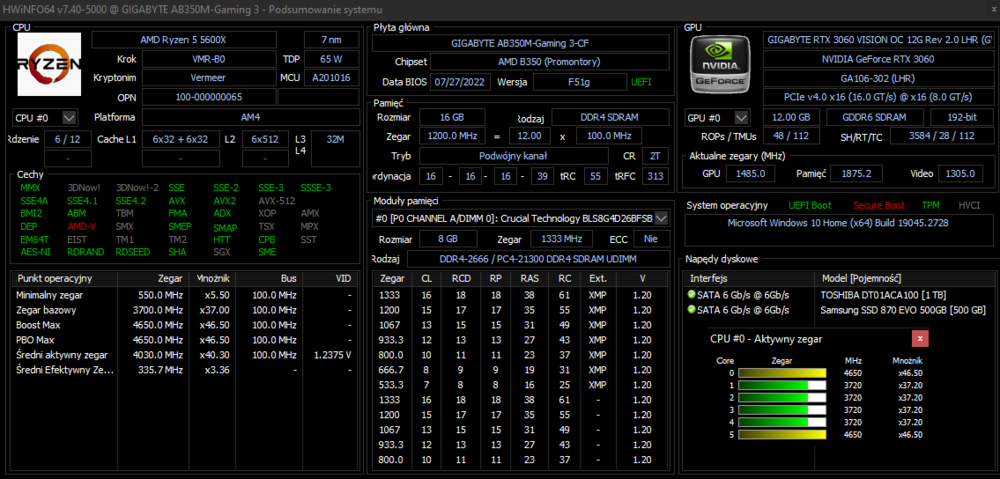Close the CPU #0 Aktywny zegar popup

[920, 339]
